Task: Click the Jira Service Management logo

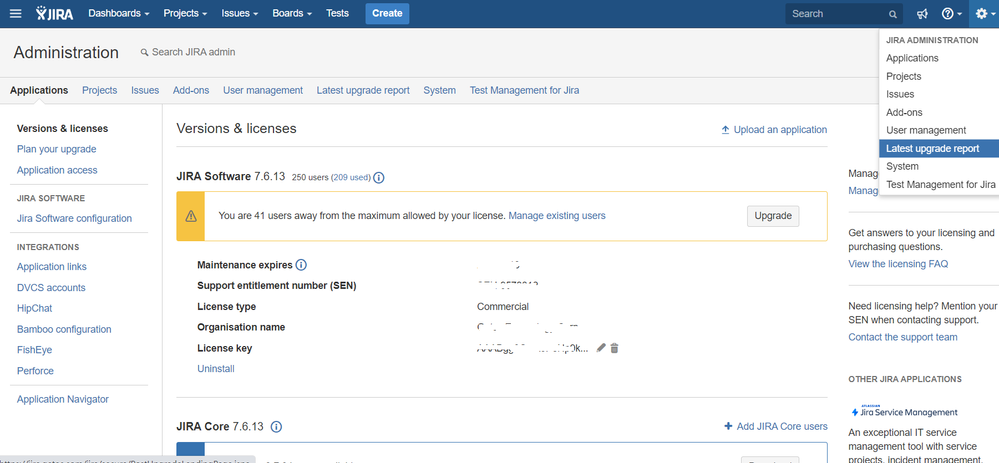Action: click(x=903, y=411)
